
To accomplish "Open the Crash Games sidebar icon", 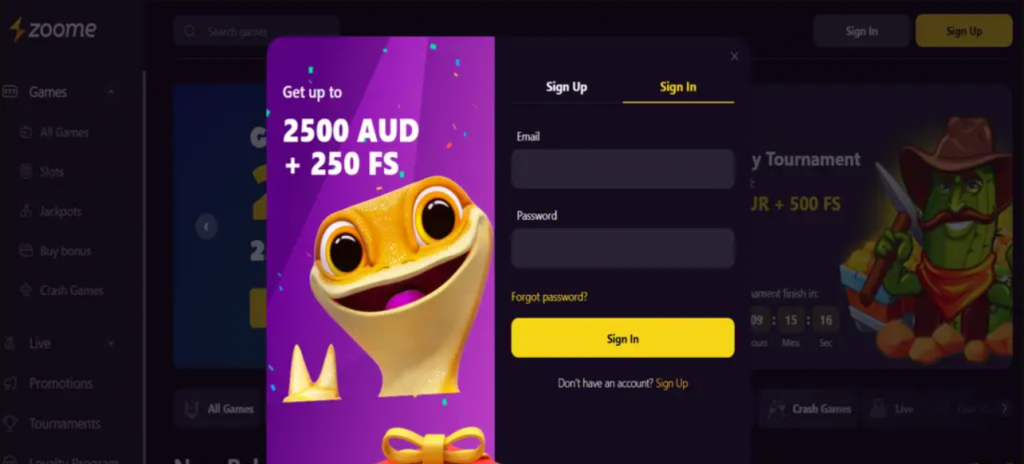I will point(25,290).
